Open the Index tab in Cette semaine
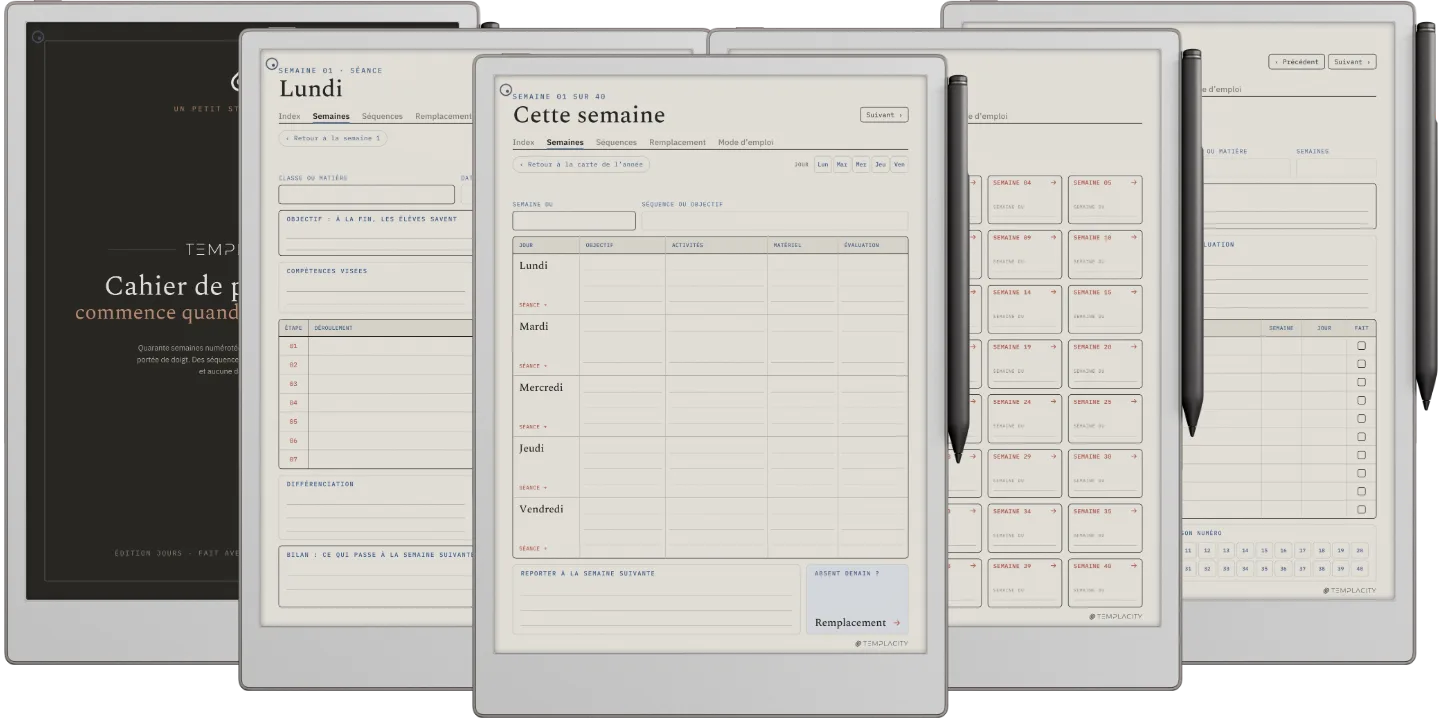Screen dimensions: 1440x718 [x=524, y=143]
